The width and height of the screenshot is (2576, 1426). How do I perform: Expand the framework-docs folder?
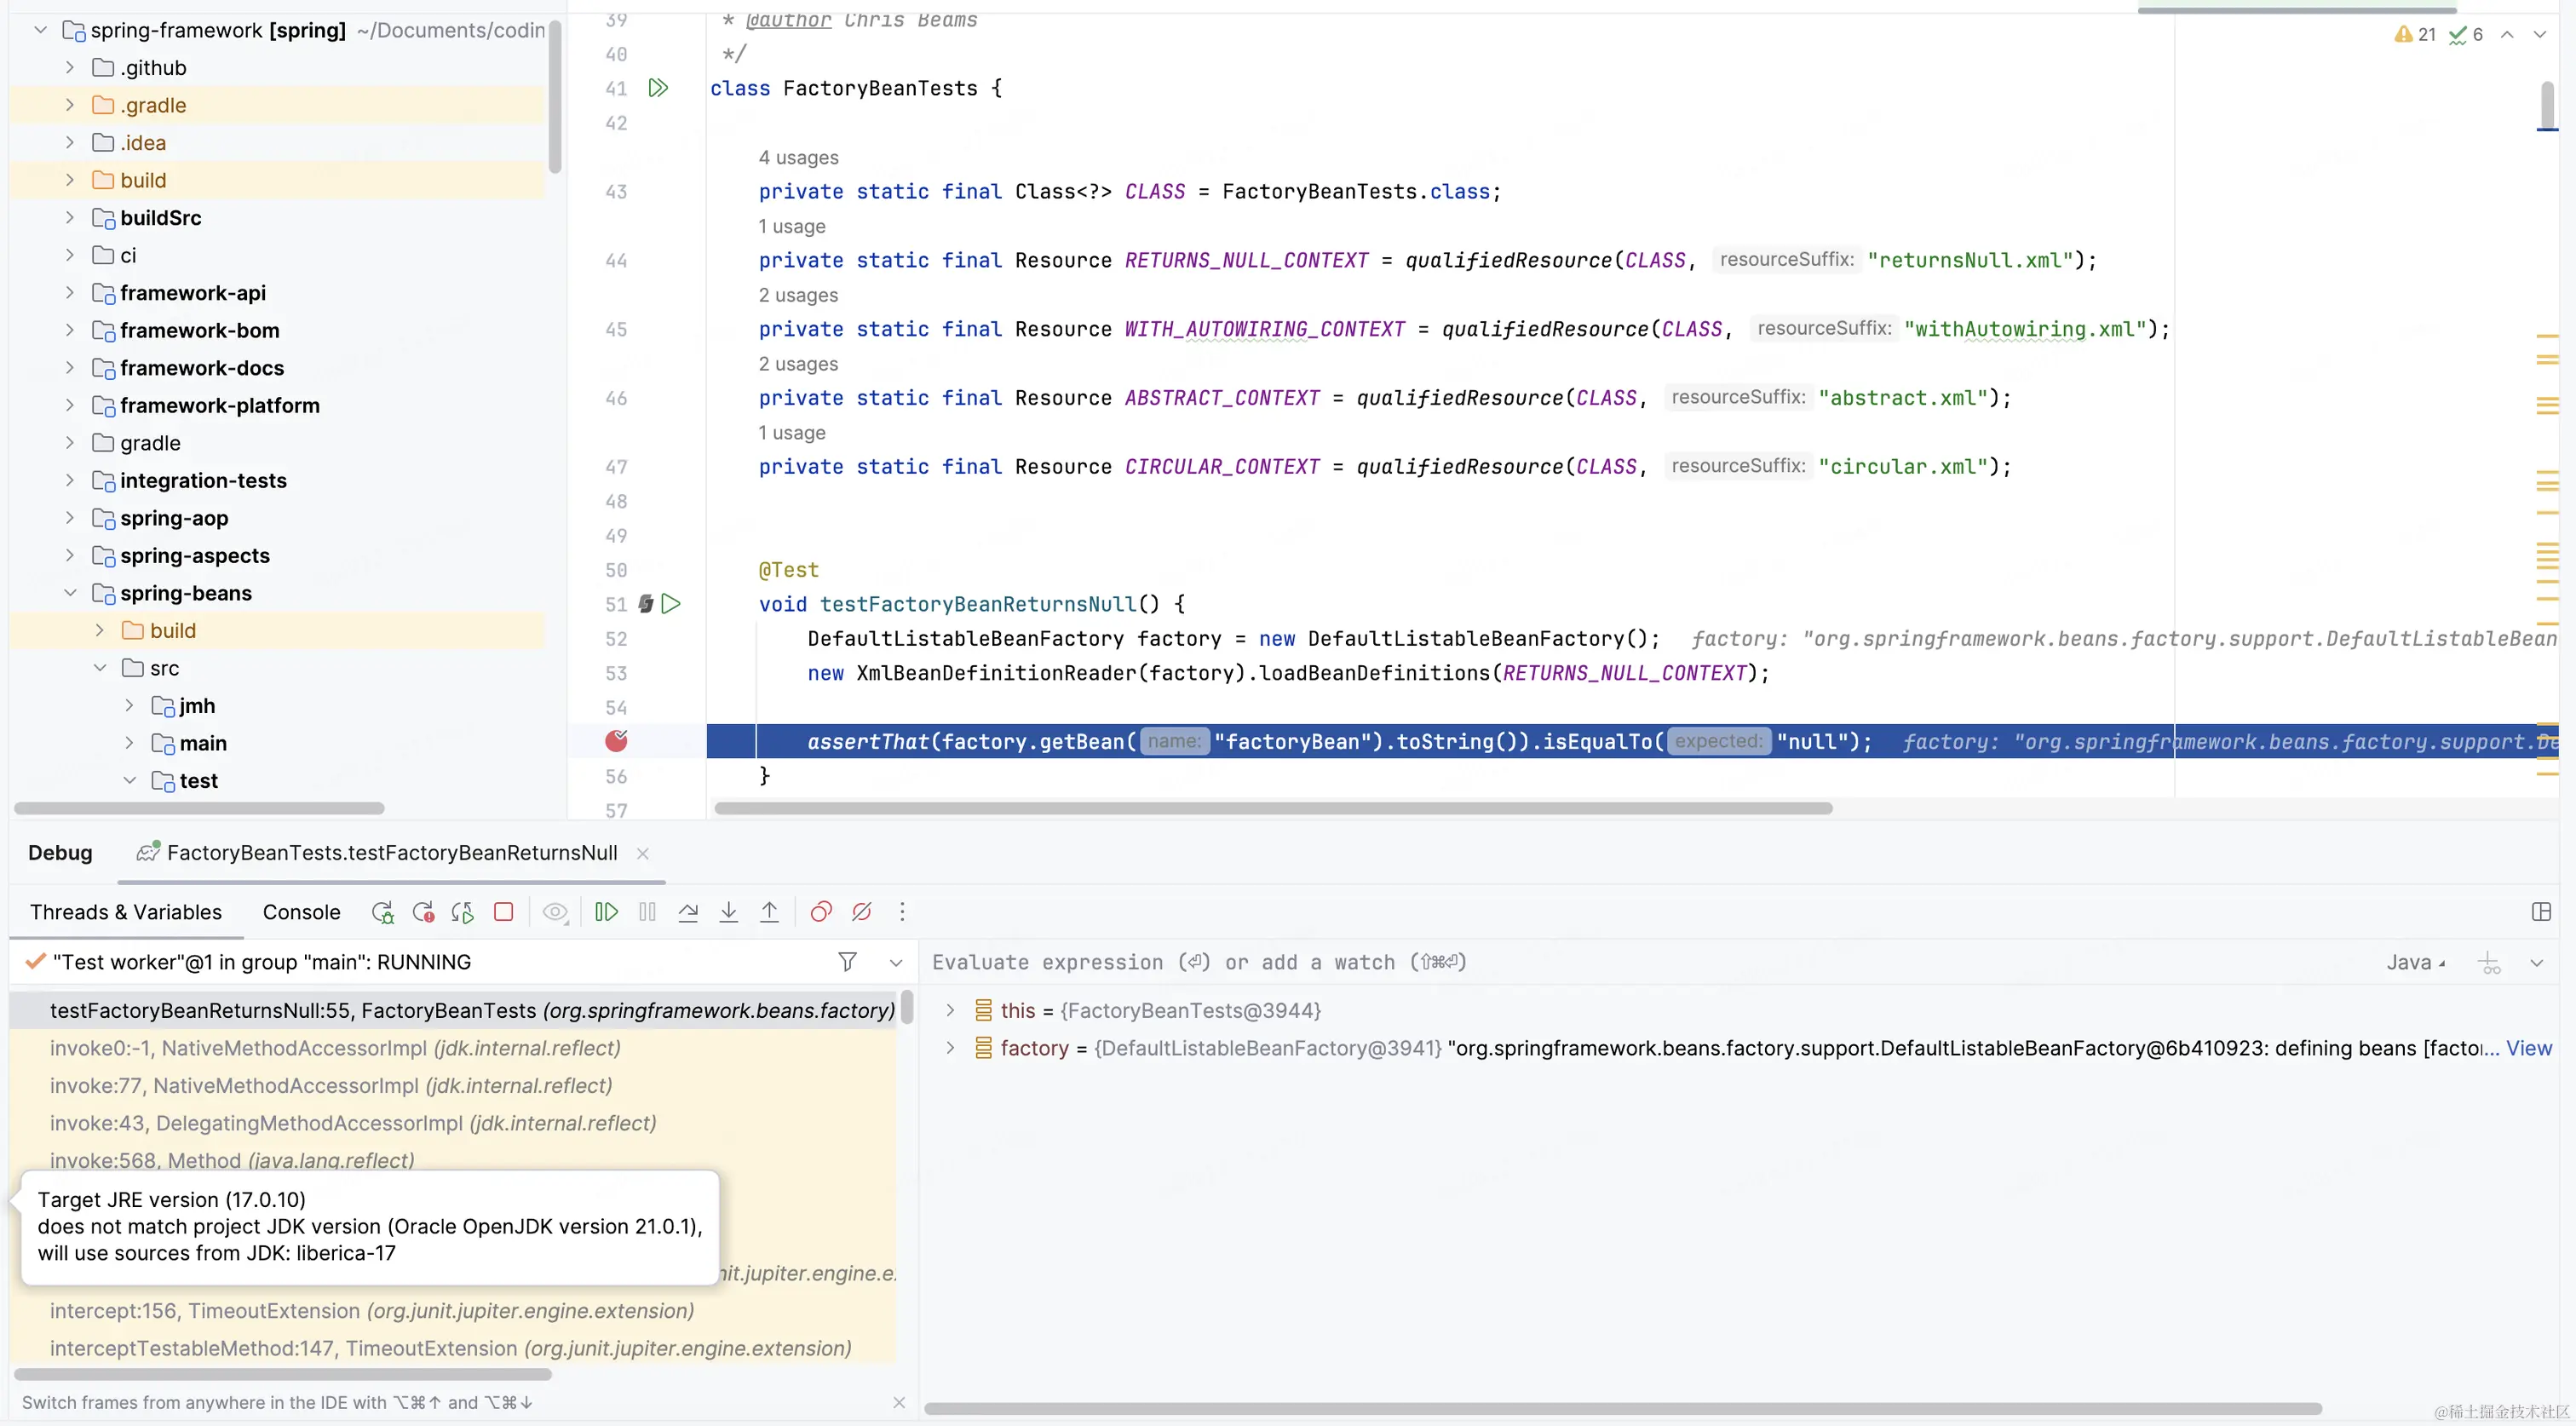[x=70, y=368]
